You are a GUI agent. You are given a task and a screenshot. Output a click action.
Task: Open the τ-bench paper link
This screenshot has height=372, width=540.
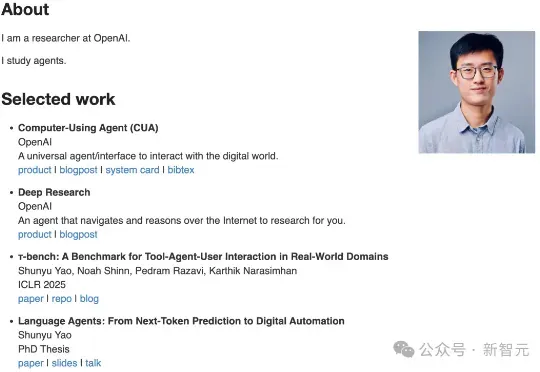pyautogui.click(x=31, y=299)
